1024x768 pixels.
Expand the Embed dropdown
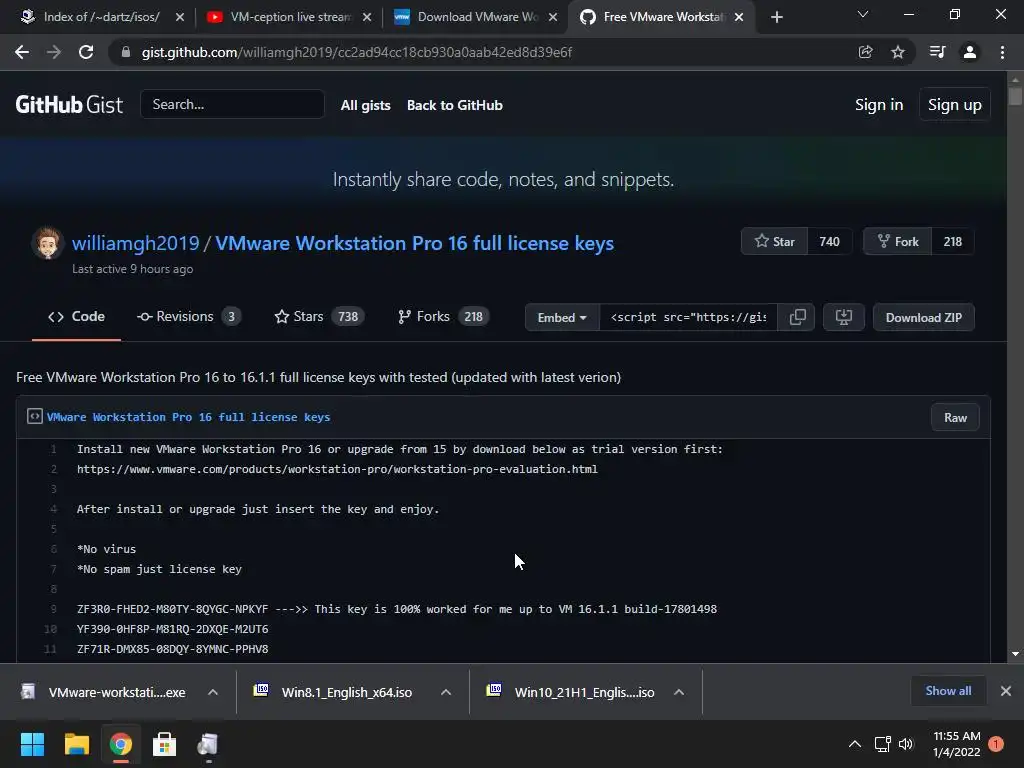562,317
